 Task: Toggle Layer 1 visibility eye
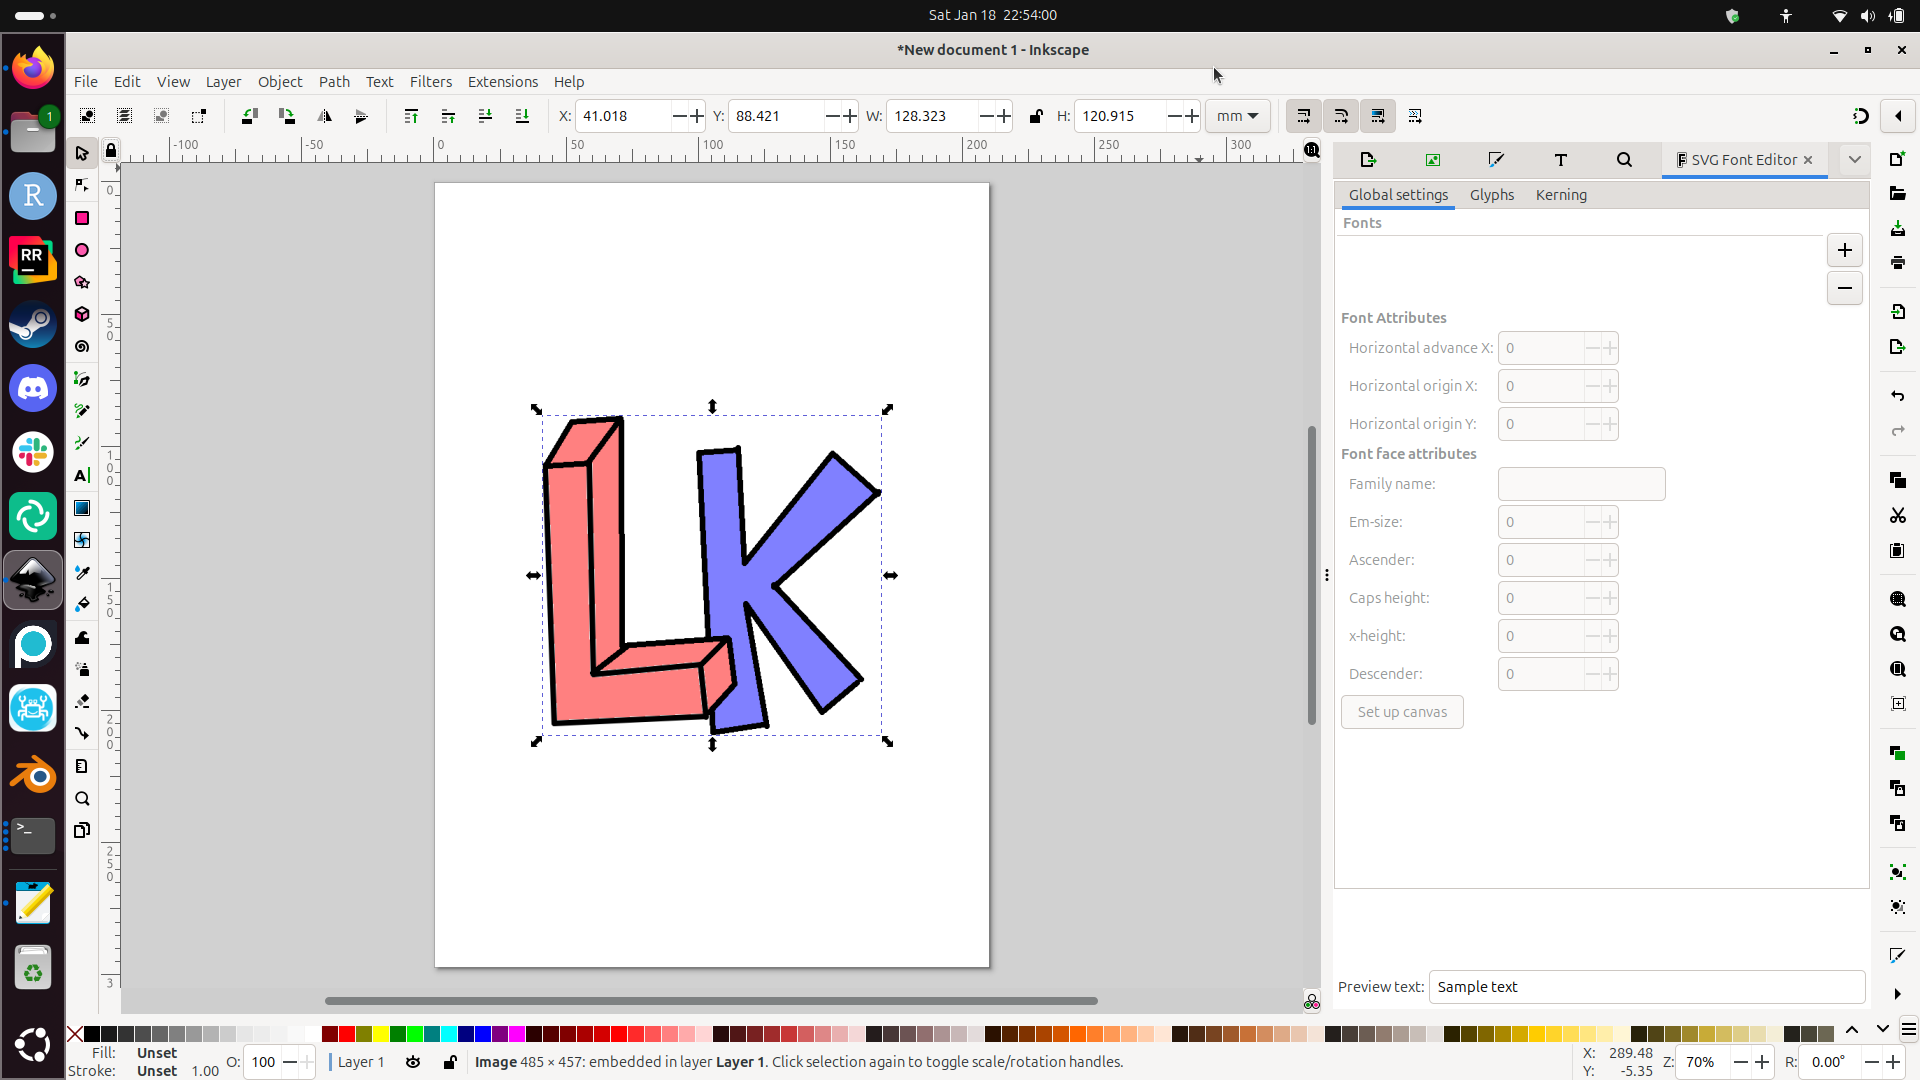coord(413,1062)
